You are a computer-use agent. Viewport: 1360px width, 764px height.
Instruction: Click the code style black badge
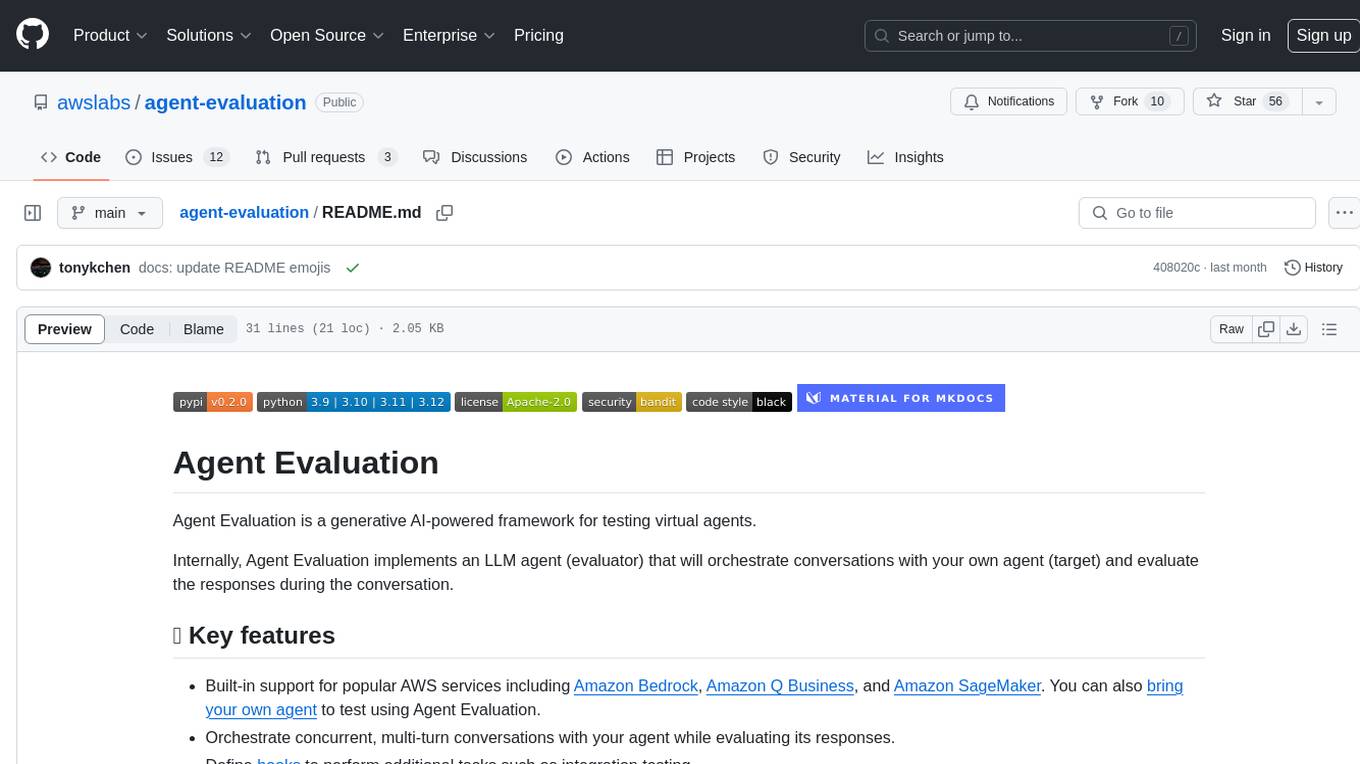pyautogui.click(x=739, y=402)
